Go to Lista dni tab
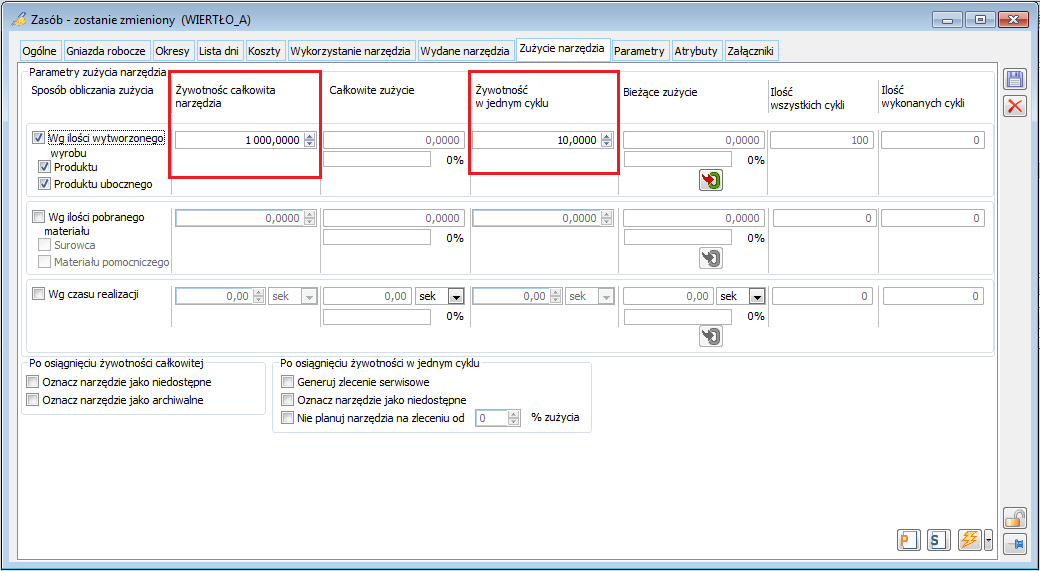This screenshot has height=571, width=1040. click(219, 50)
